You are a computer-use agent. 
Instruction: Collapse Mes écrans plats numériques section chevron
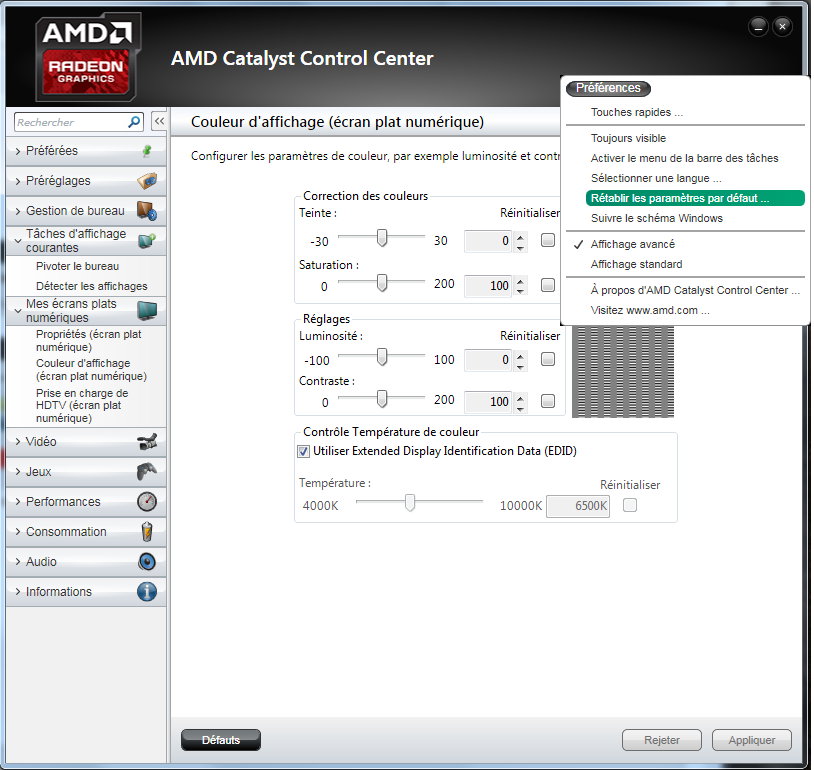[18, 310]
